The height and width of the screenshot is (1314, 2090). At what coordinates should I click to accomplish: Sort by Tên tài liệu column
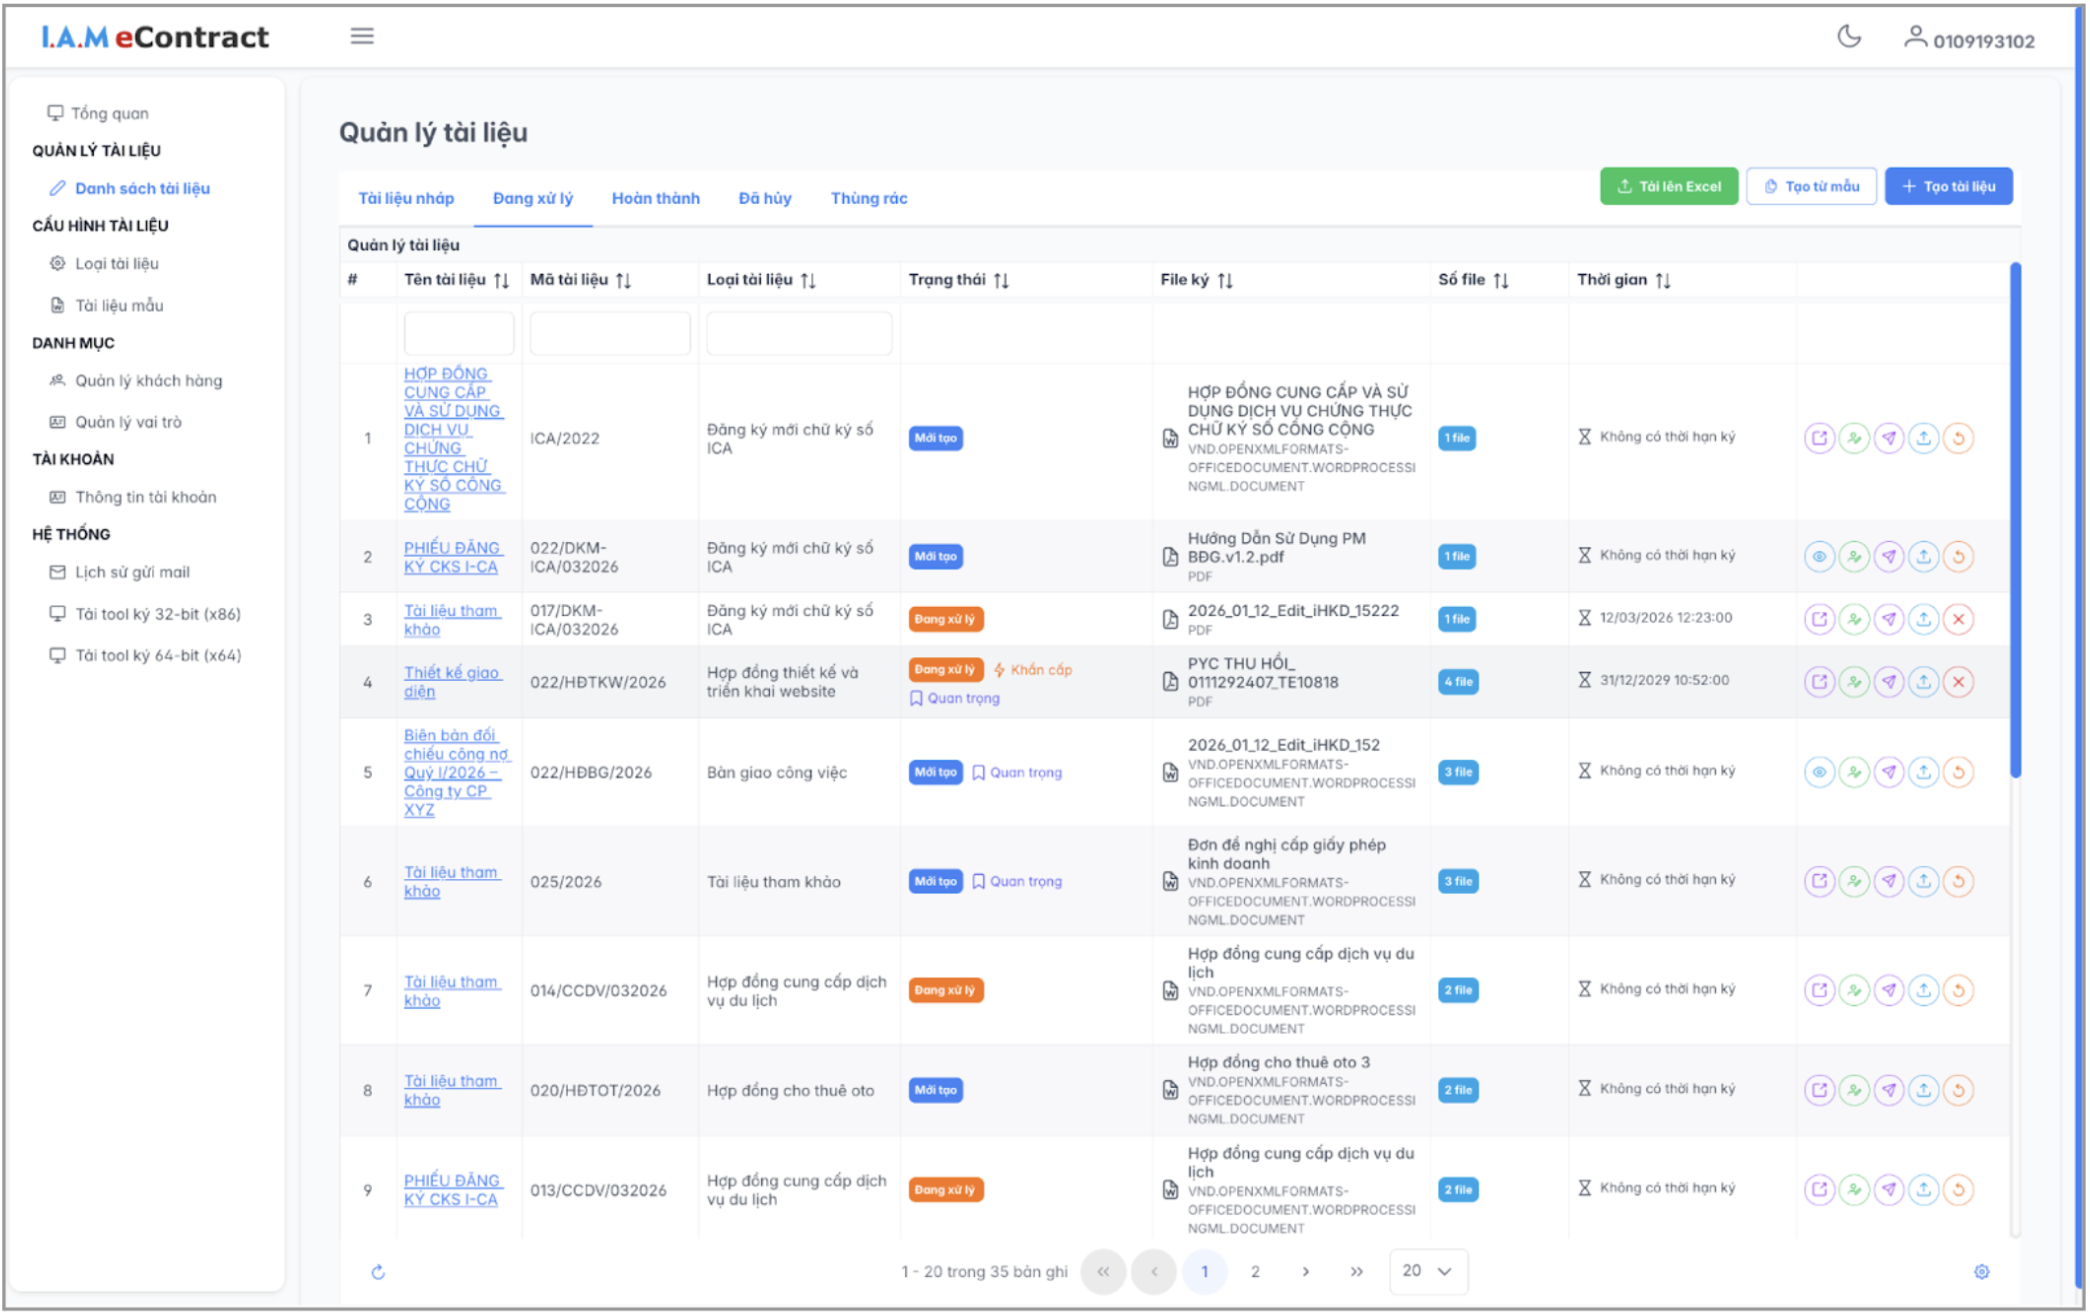point(501,281)
